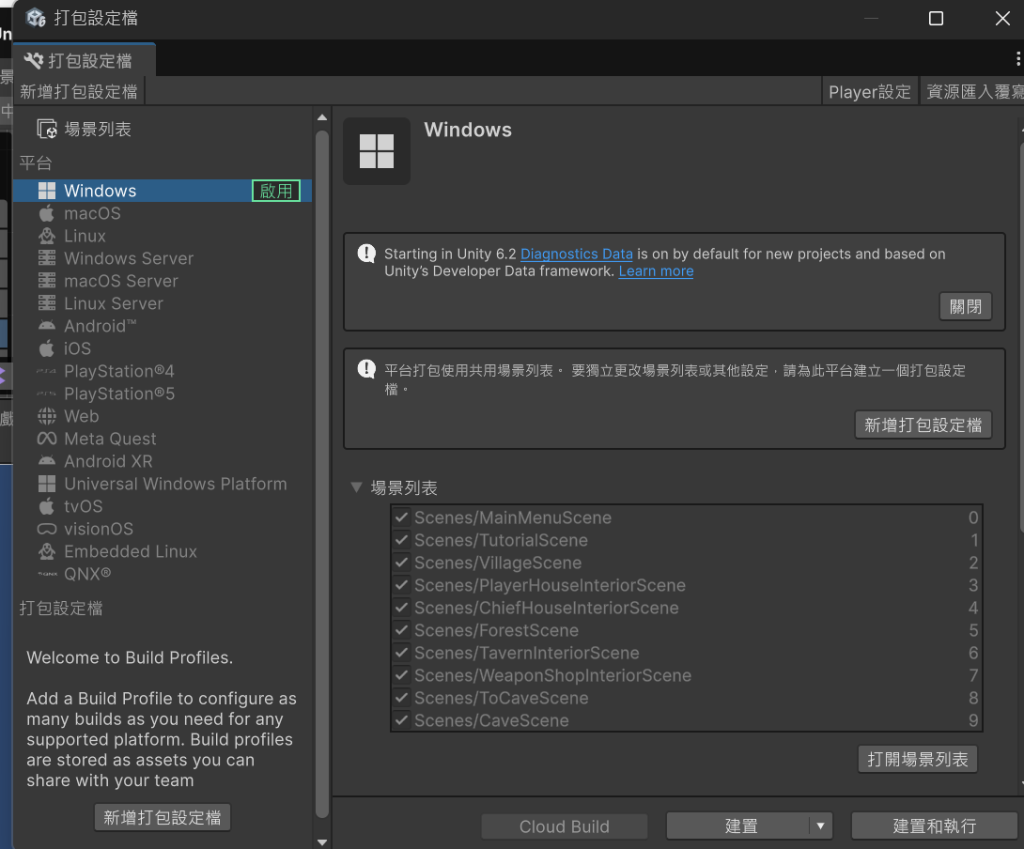Screen dimensions: 1024x849
Task: Open the Diagnostics Data link
Action: coord(577,254)
